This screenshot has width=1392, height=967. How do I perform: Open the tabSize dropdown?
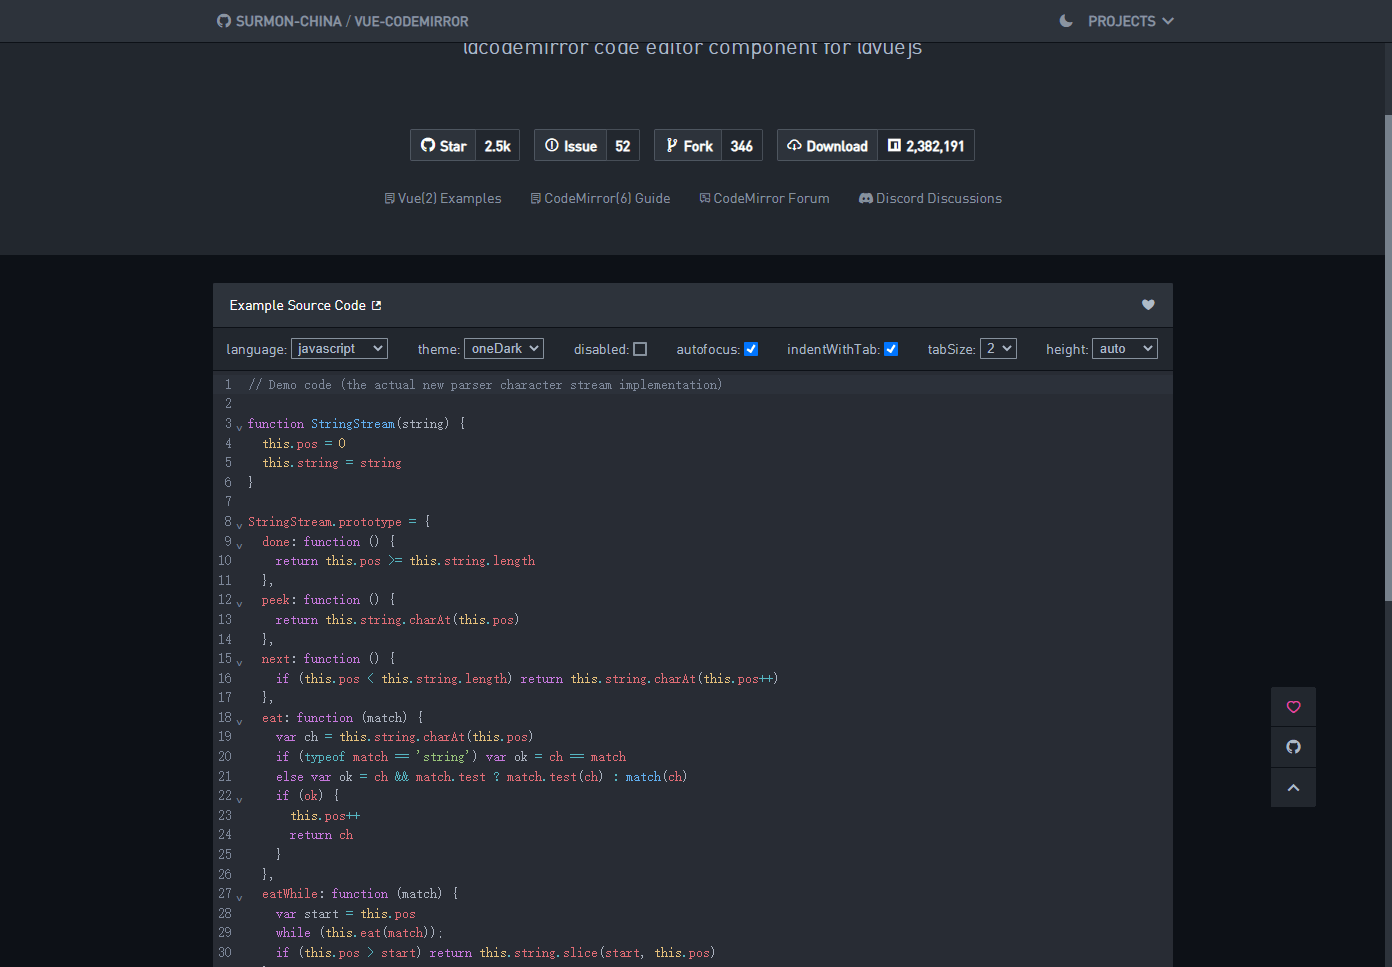pos(998,348)
